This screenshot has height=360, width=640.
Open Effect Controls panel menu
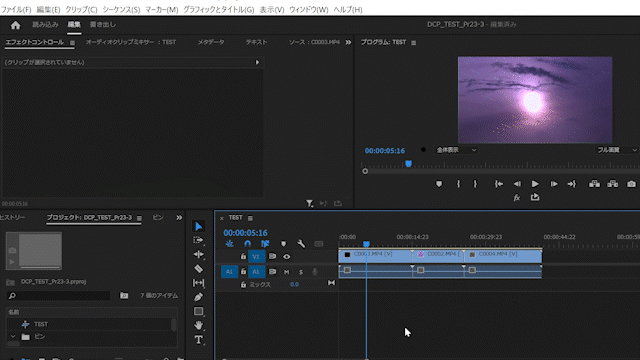tap(72, 42)
